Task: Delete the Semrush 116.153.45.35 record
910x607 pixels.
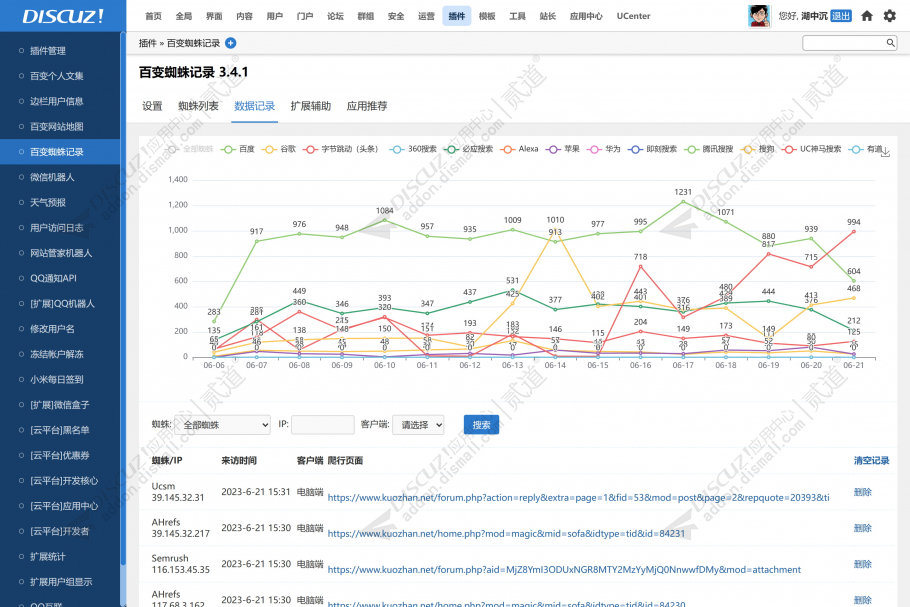Action: coord(862,564)
